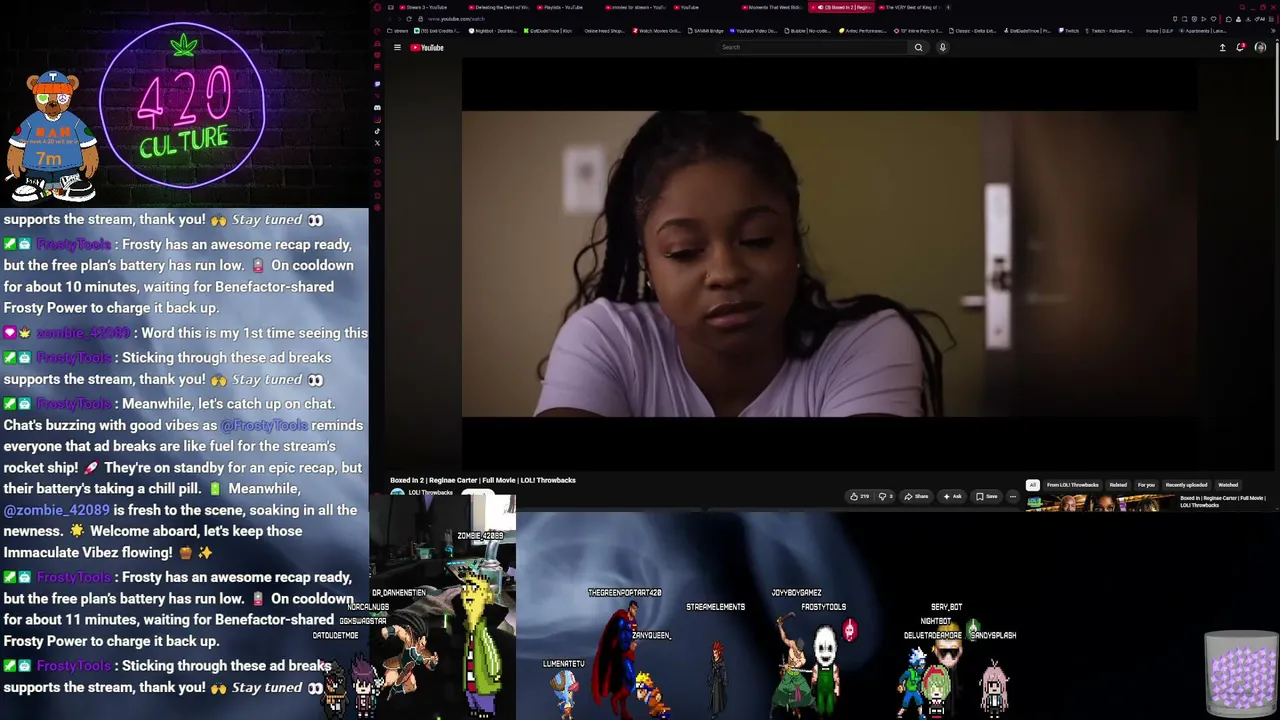Viewport: 1280px width, 720px height.
Task: Open more actions ellipsis under video
Action: (1012, 496)
